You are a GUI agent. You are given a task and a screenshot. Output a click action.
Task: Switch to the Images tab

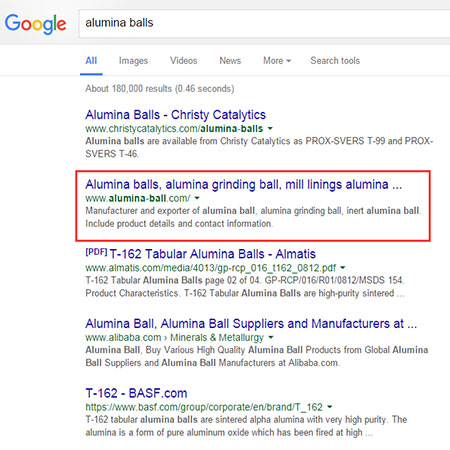click(x=133, y=61)
